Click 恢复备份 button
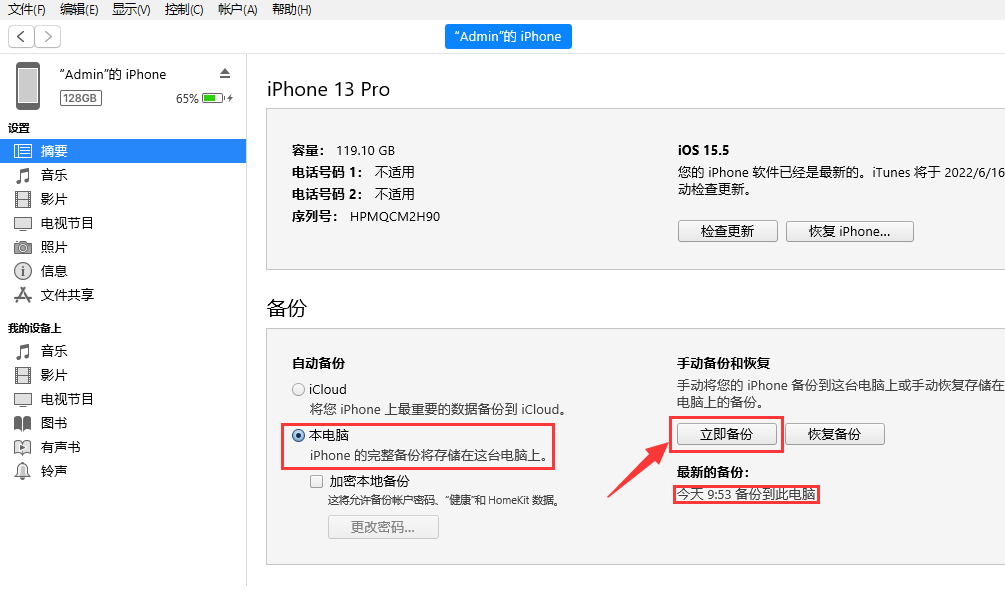The image size is (1005, 598). [x=835, y=434]
